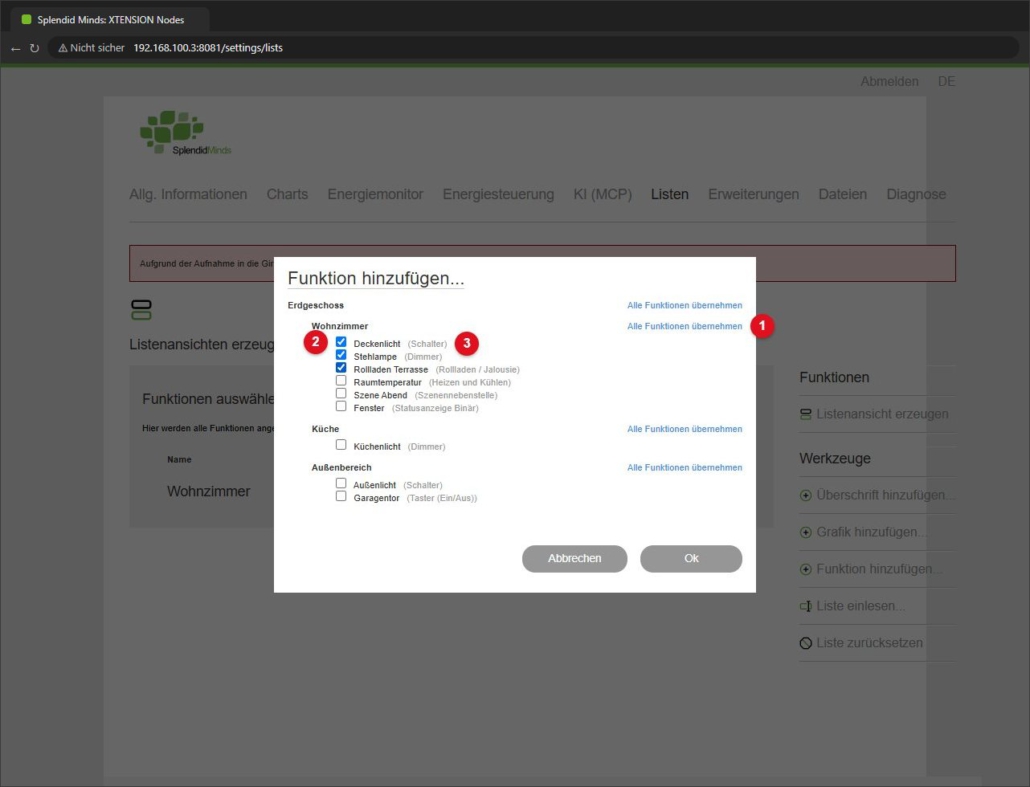
Task: Click Alle Funktionen übernehmen for Wohnzimmer
Action: point(684,326)
